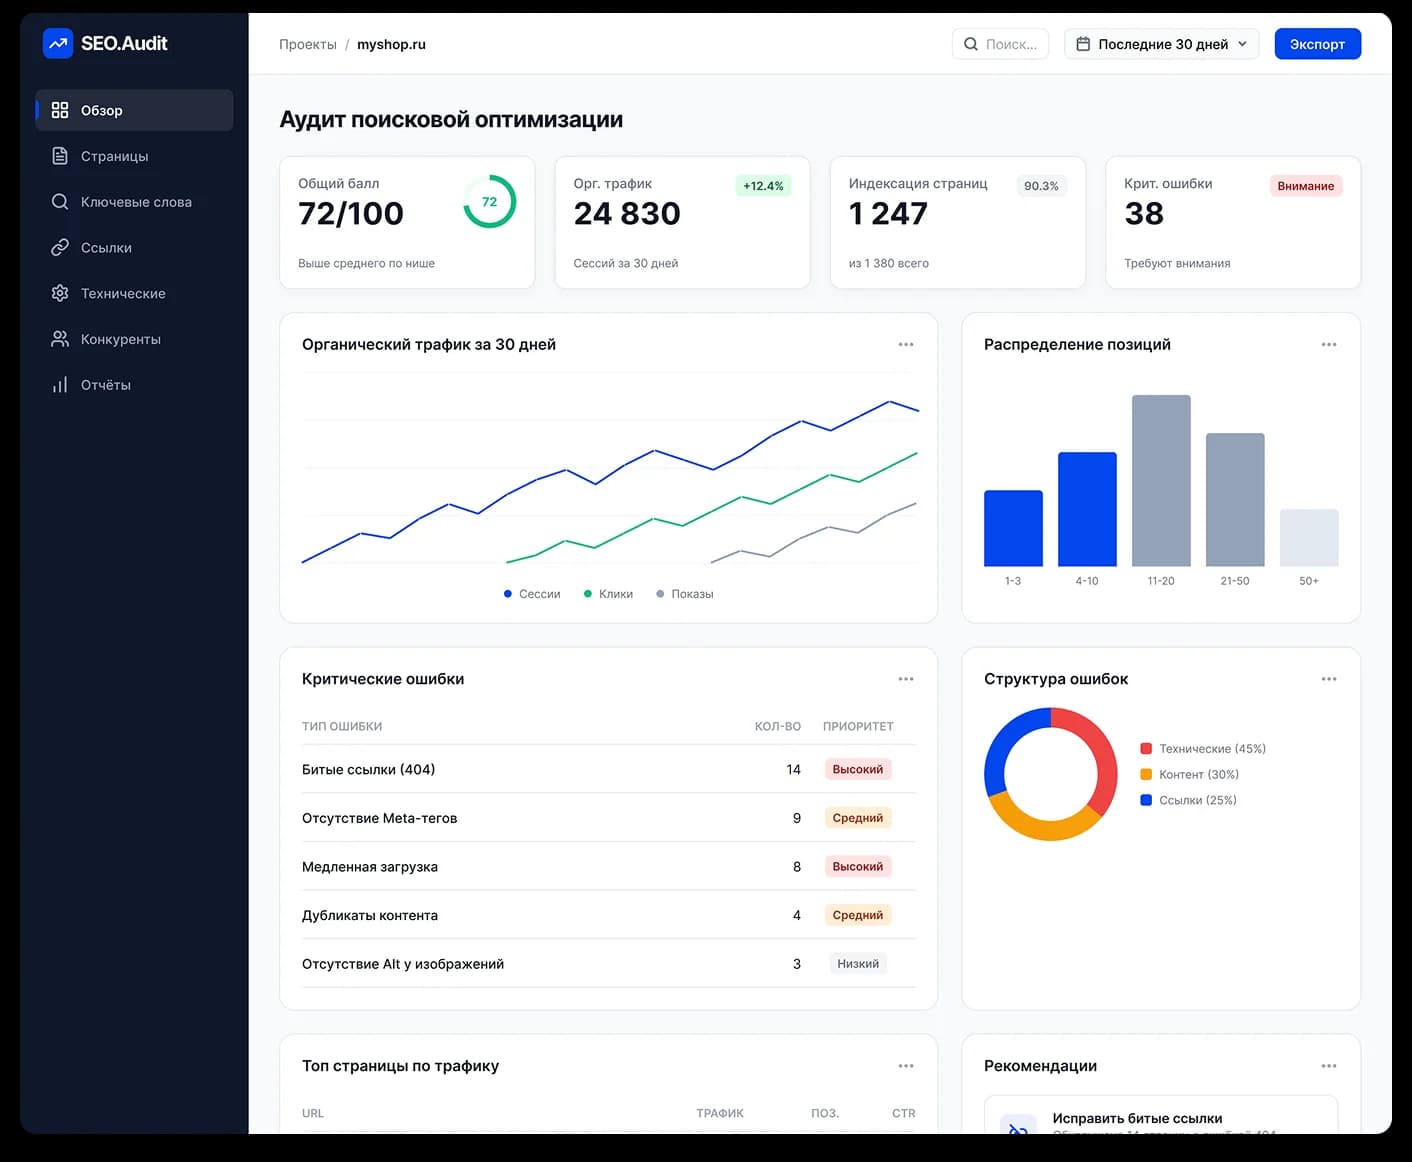Open options menu for Органический трафик chart
1412x1162 pixels.
(x=906, y=344)
